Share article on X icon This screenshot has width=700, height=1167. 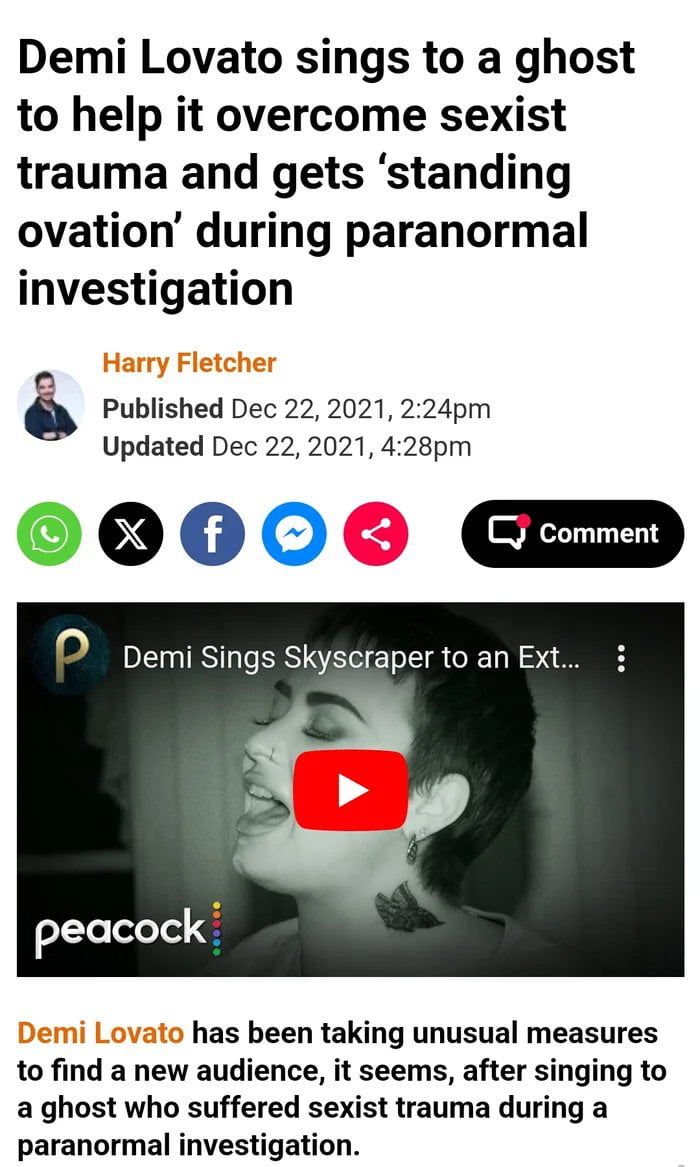[131, 534]
